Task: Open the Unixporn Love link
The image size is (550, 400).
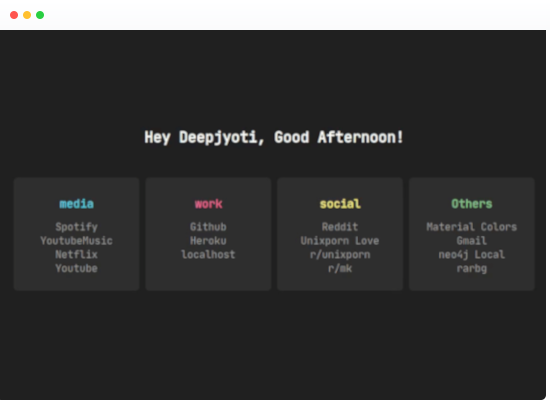Action: pos(340,241)
